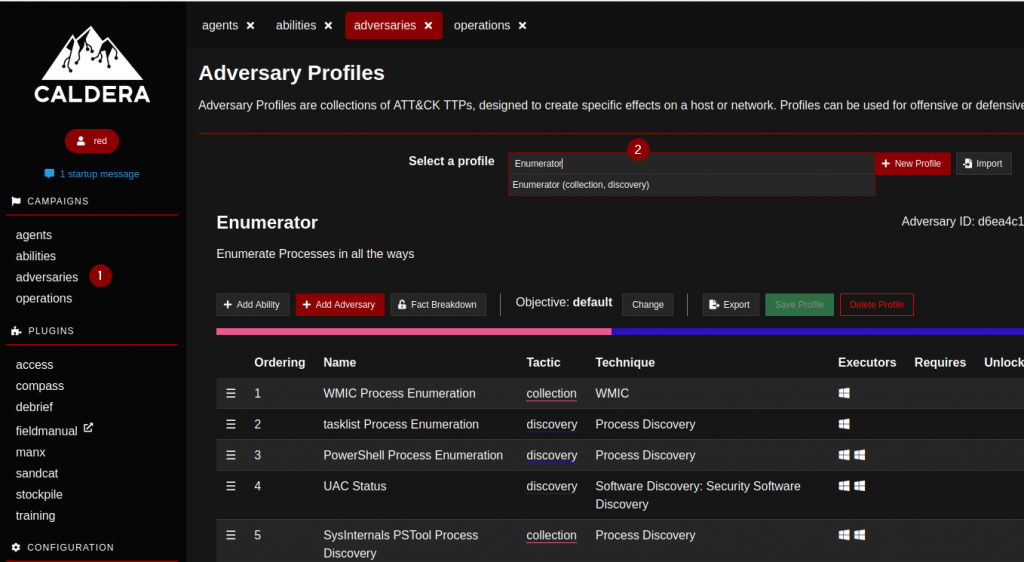Click first Windows icon in PowerShell Process Enumeration row

click(x=844, y=454)
